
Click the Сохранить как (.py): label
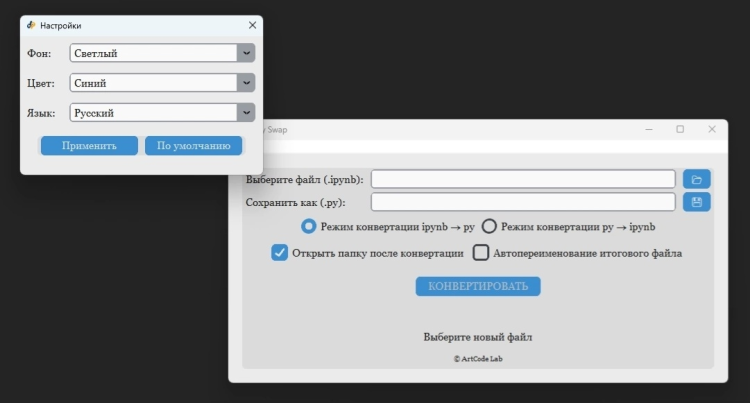(x=296, y=202)
